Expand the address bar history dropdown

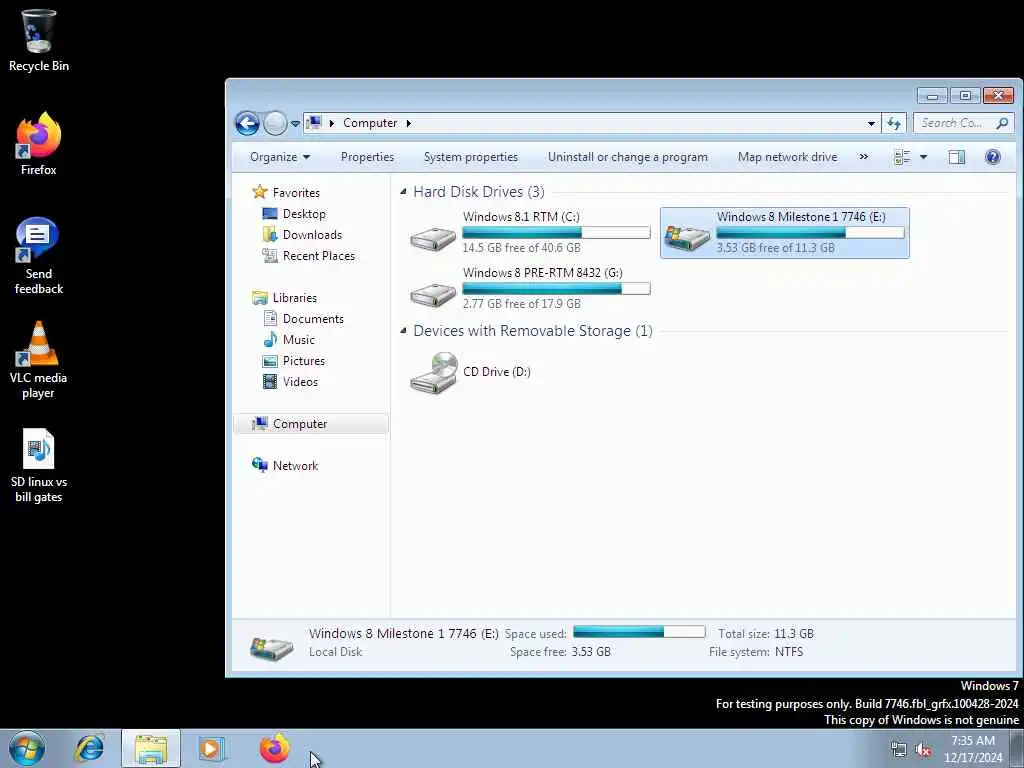(871, 123)
